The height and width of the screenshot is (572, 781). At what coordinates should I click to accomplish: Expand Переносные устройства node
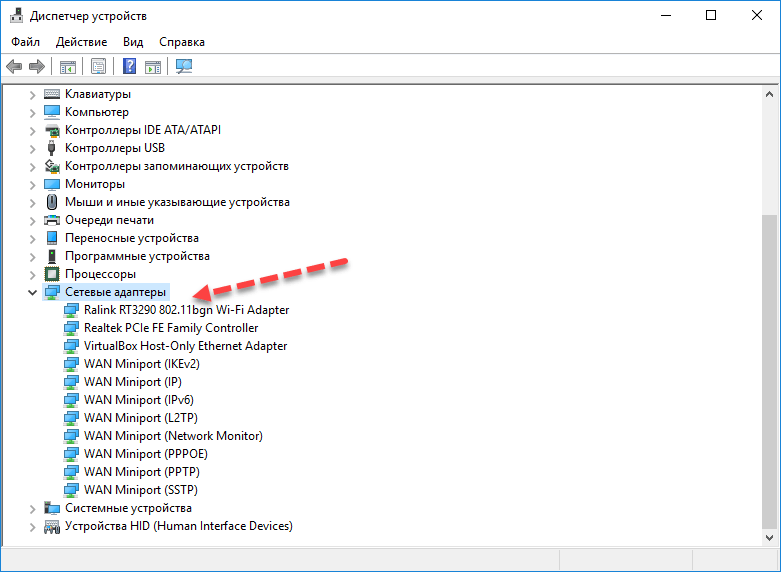pyautogui.click(x=32, y=239)
